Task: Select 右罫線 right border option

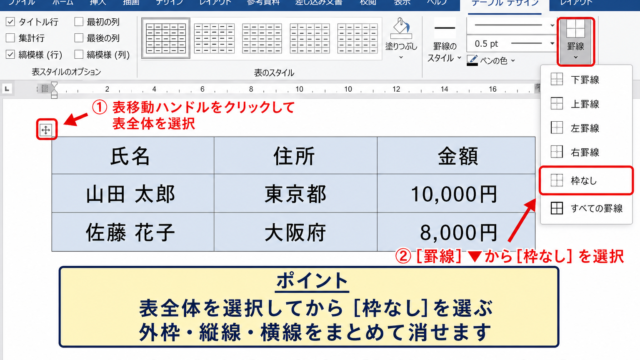Action: (586, 152)
